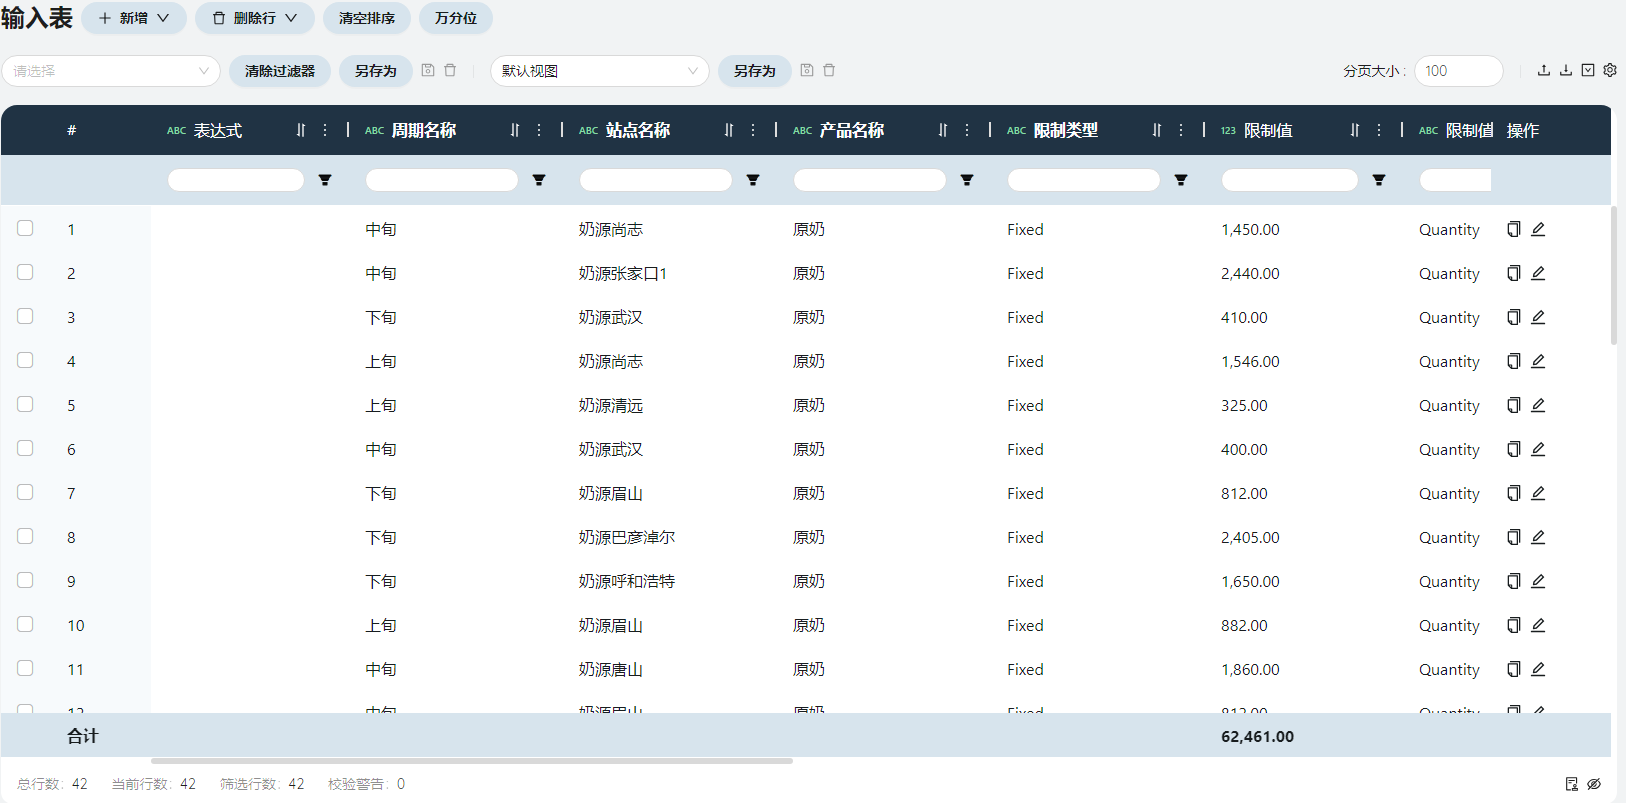This screenshot has width=1626, height=803.
Task: Click sort icon in 站点名称 column header
Action: coord(729,130)
